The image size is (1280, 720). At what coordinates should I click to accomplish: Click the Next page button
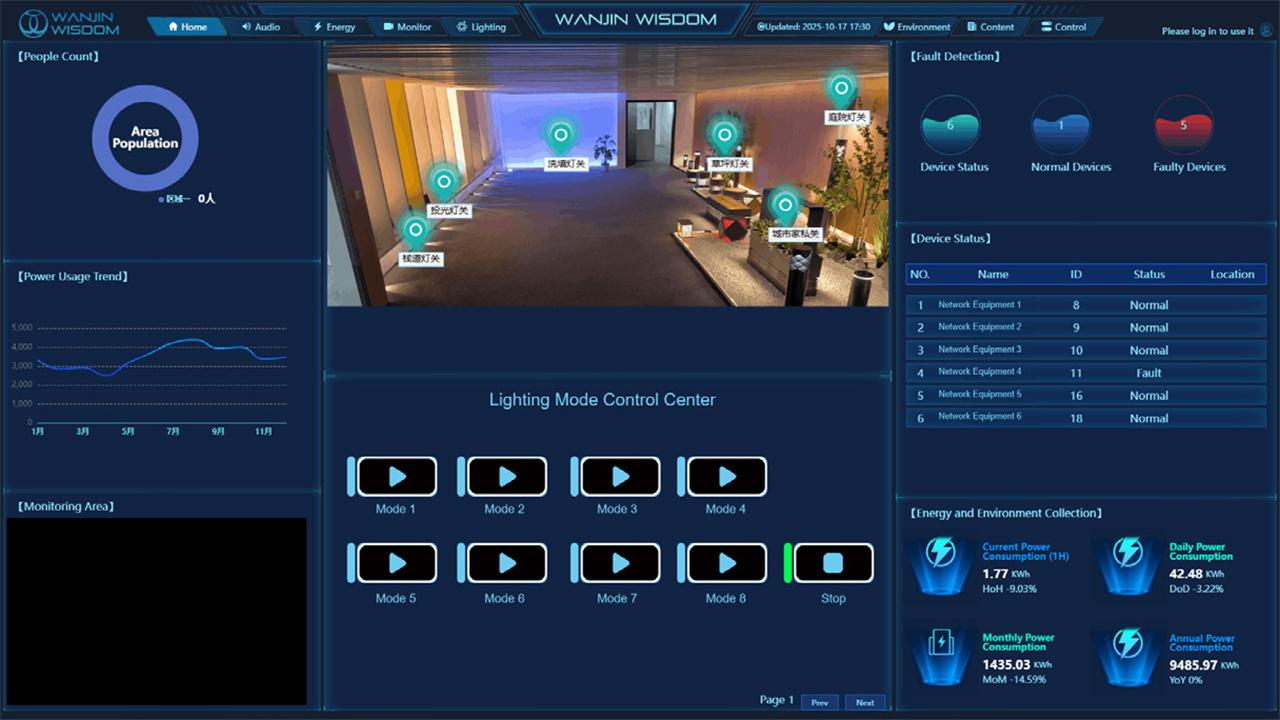pos(865,702)
